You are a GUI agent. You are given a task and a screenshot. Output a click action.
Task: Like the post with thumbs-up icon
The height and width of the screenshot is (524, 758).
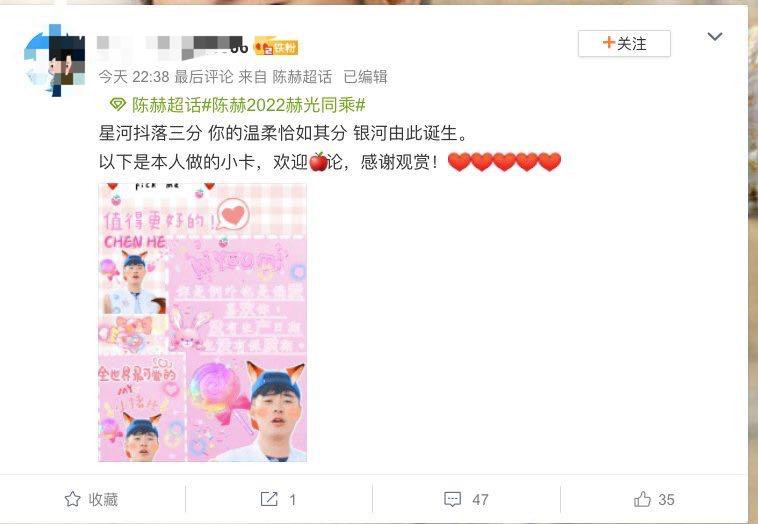tap(642, 499)
